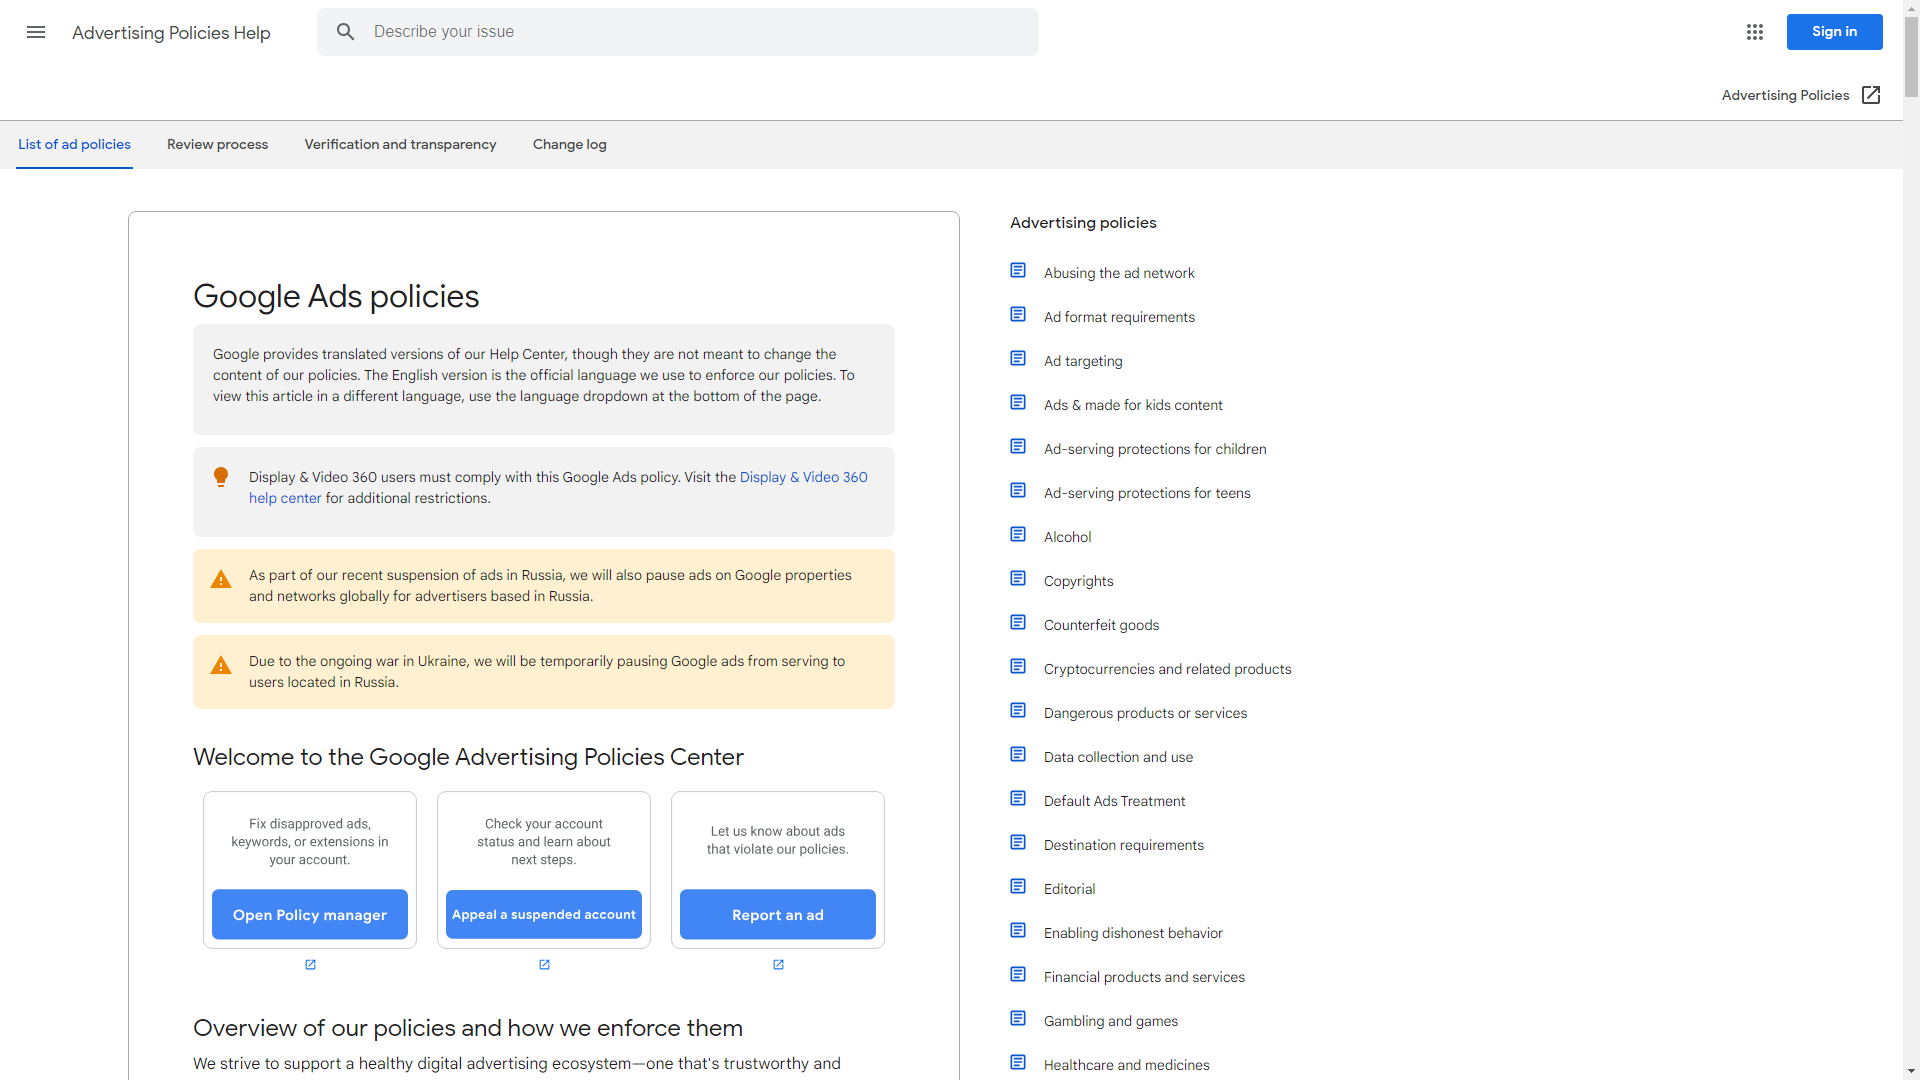The image size is (1920, 1080).
Task: Open the Display & Video 360 help center link
Action: tap(803, 477)
